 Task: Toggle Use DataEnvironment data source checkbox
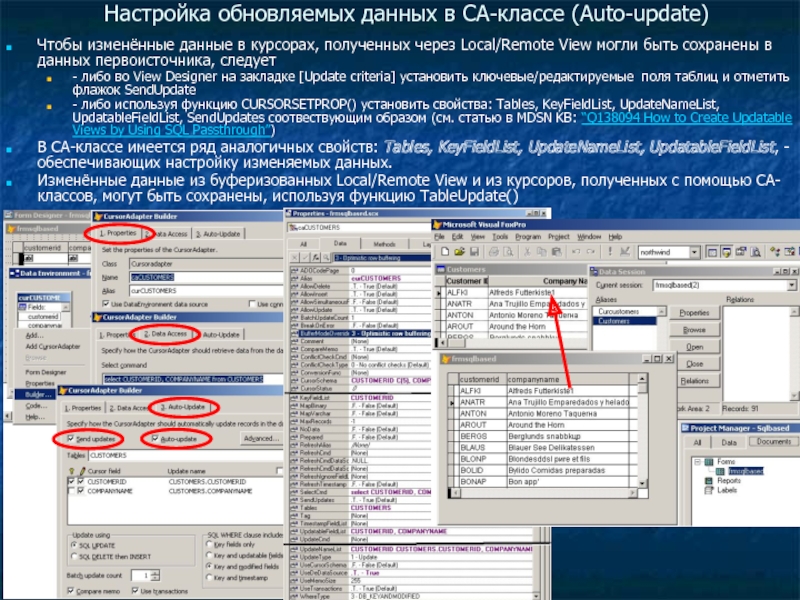point(106,304)
